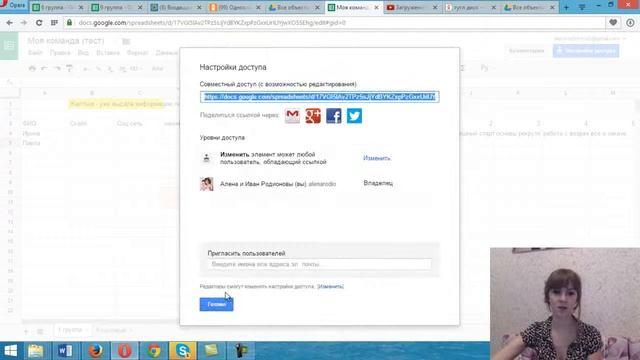Share link via Google+ icon
640x360 pixels.
(x=313, y=116)
